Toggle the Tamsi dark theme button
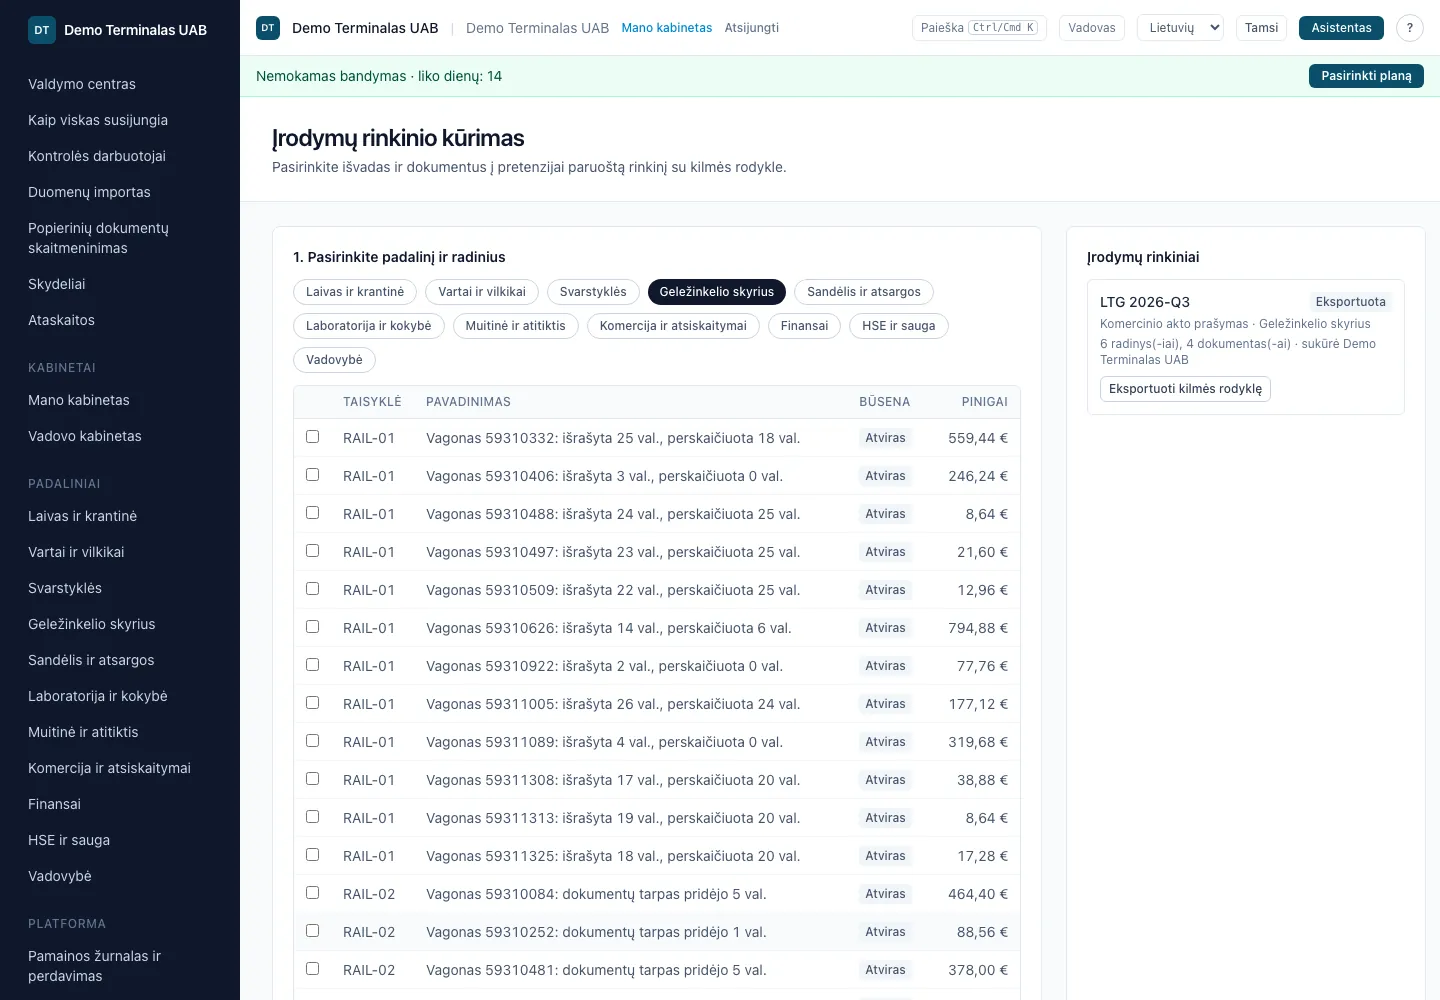The height and width of the screenshot is (1000, 1440). click(1261, 28)
